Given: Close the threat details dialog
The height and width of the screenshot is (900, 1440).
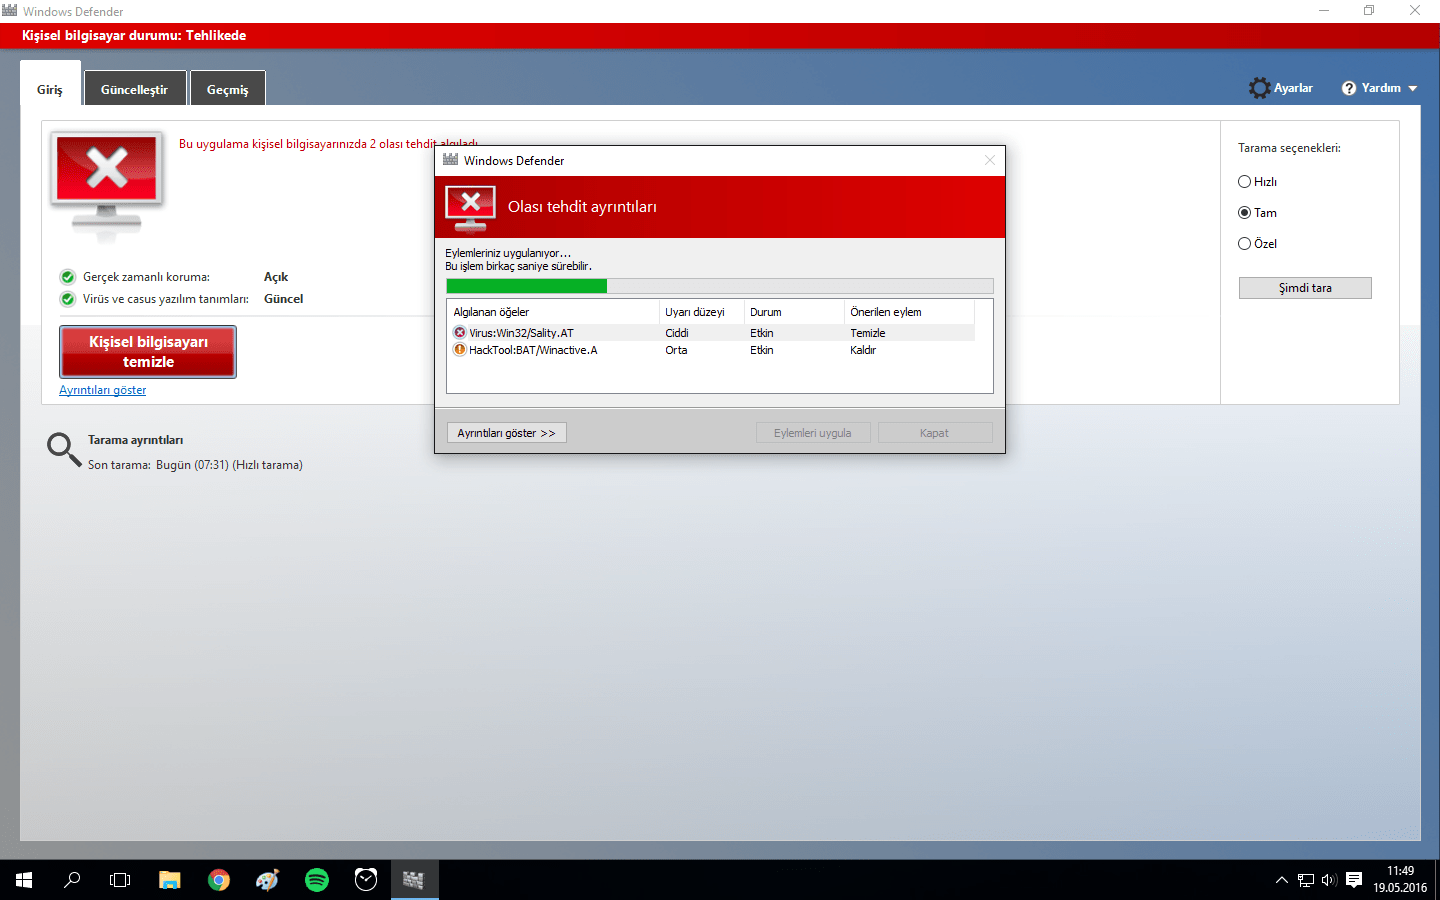Looking at the screenshot, I should point(990,160).
